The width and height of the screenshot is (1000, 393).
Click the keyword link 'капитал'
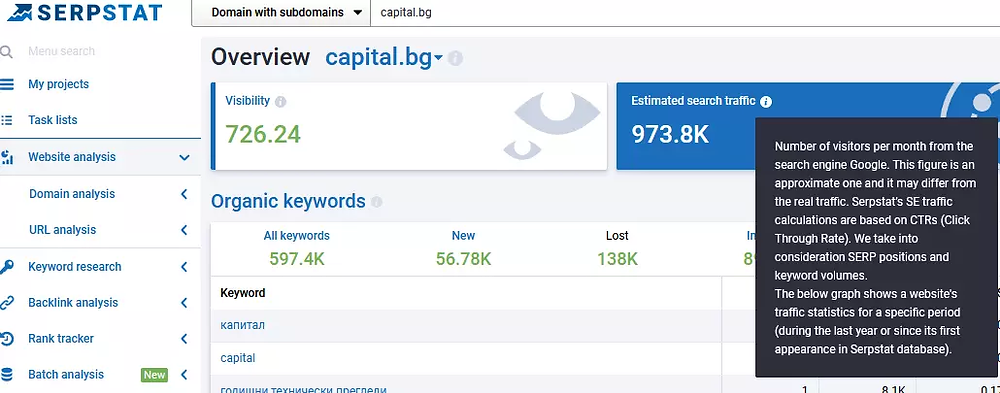click(x=242, y=325)
